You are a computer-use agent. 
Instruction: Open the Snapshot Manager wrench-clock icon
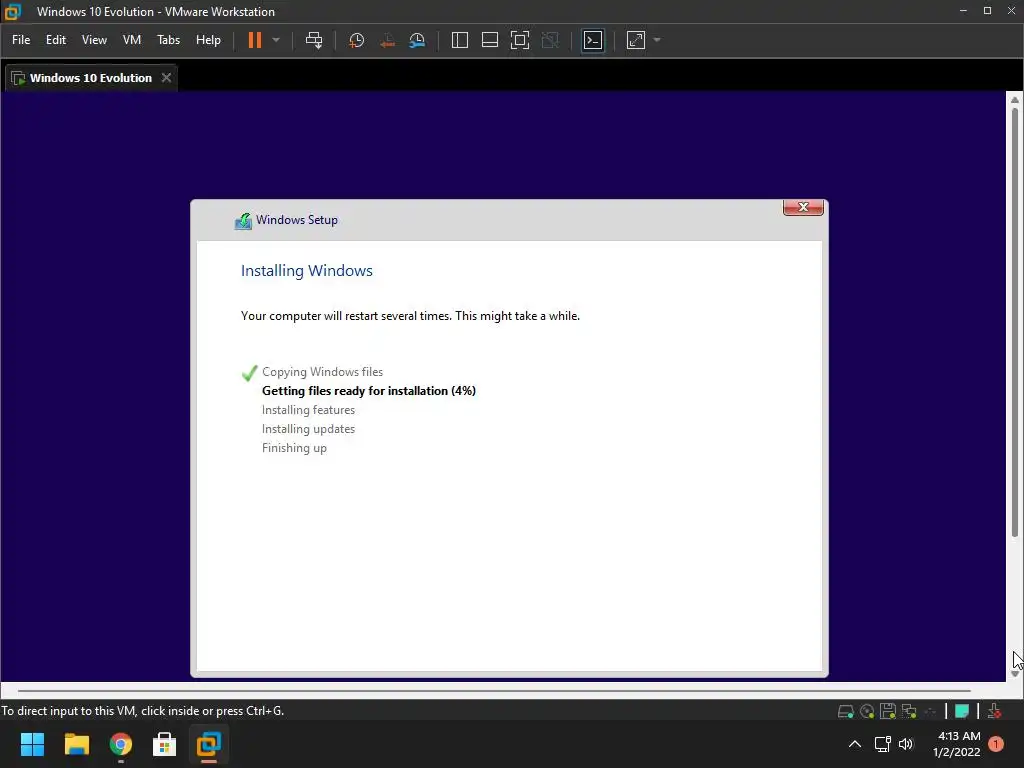click(417, 40)
